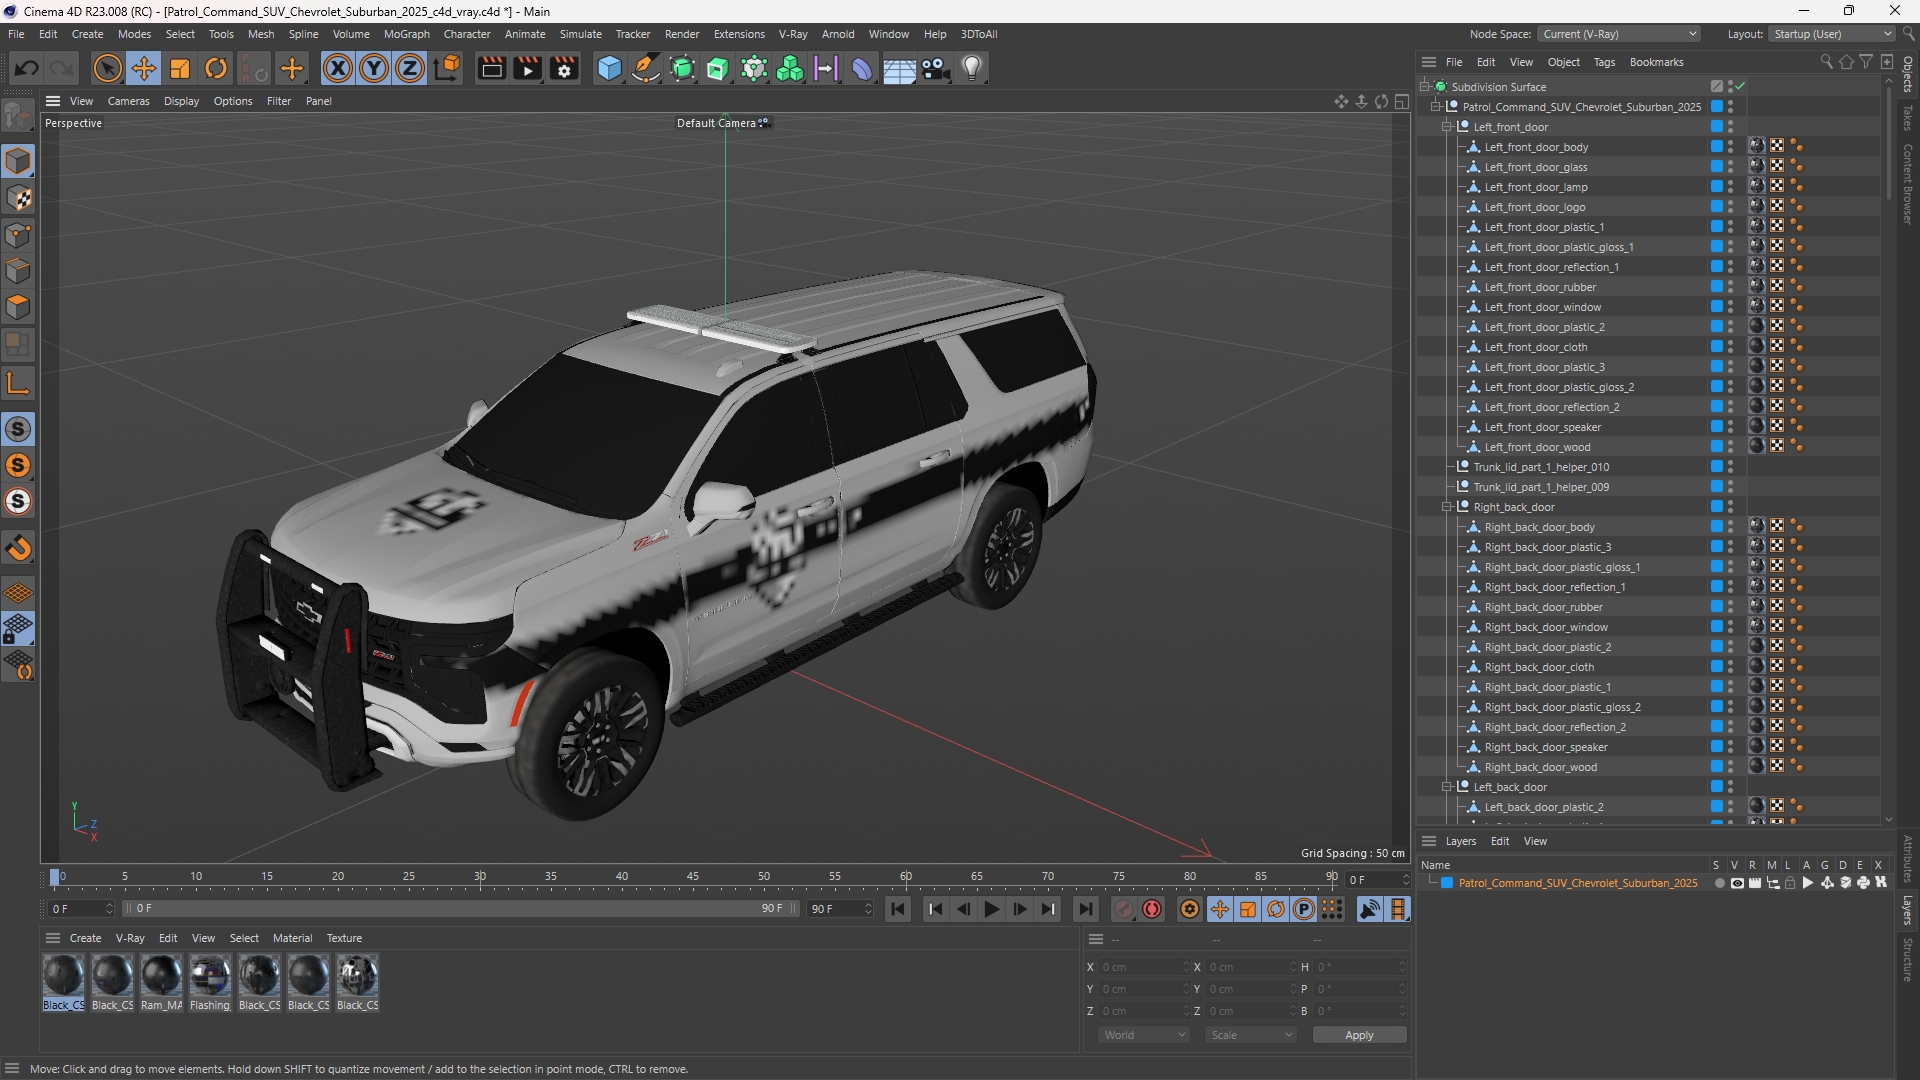
Task: Open Layout Startup dropdown
Action: (x=1833, y=34)
